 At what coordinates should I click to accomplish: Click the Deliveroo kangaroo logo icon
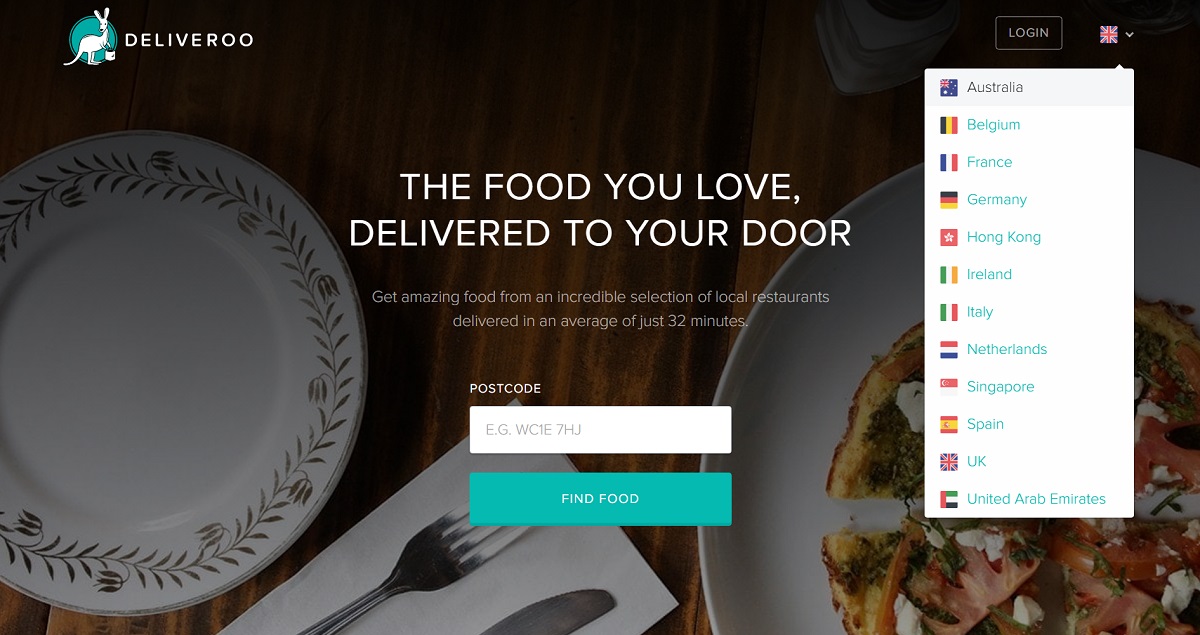click(x=92, y=38)
